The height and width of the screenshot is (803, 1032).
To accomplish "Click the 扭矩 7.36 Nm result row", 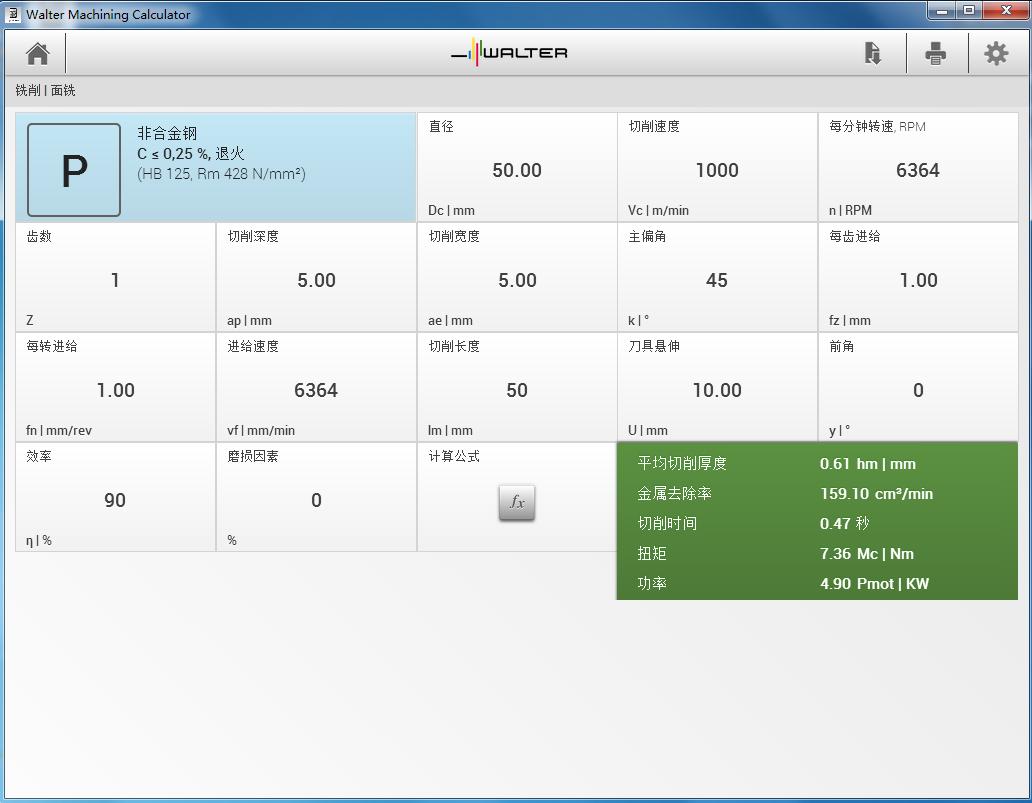I will tap(817, 554).
